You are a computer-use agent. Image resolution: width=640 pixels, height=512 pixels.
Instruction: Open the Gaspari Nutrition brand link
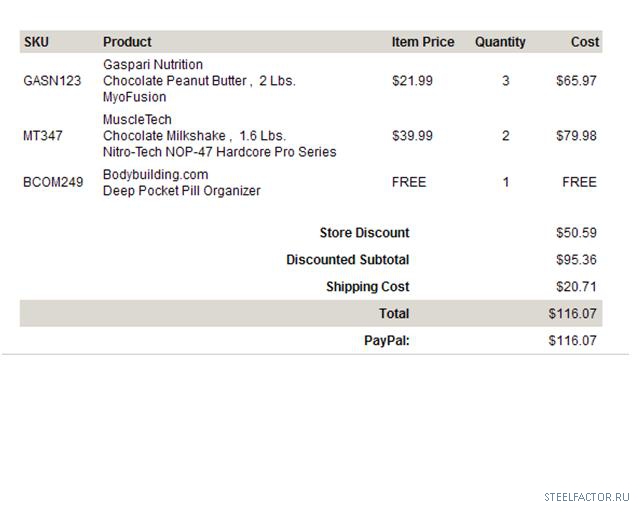click(x=153, y=65)
